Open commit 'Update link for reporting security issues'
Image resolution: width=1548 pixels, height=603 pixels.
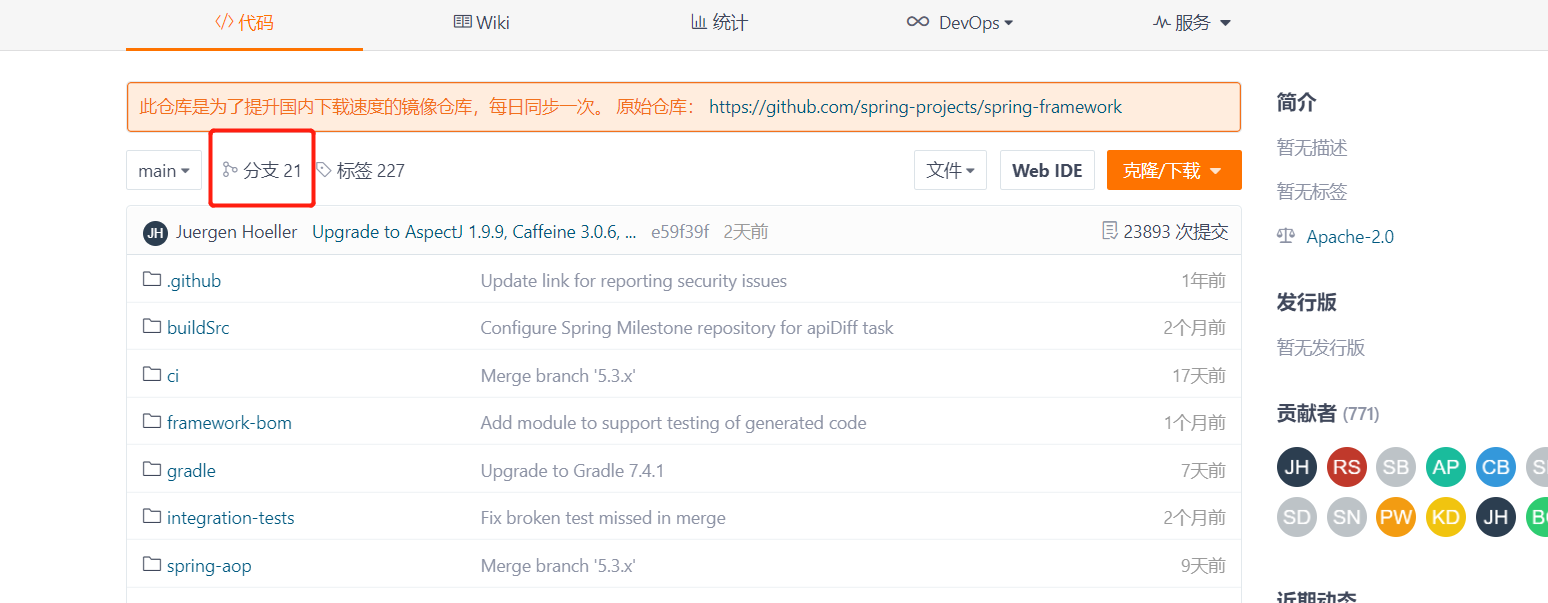(634, 281)
